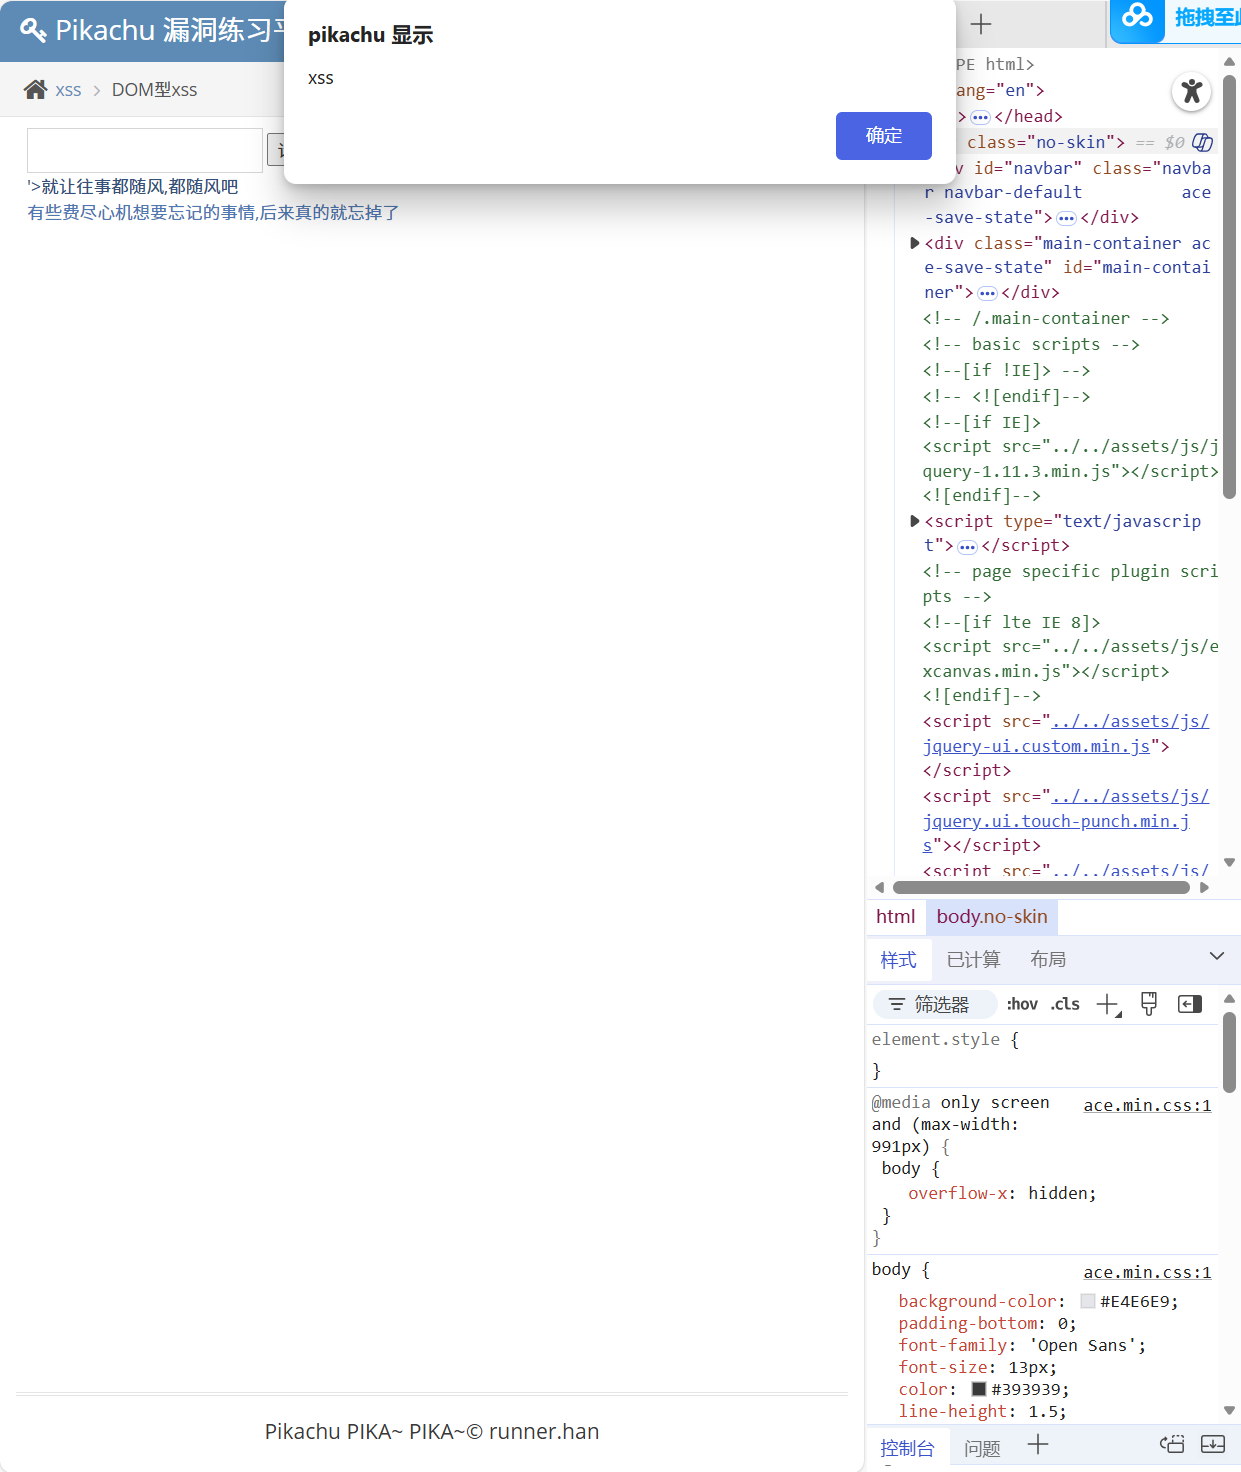Open color #393939 swatch picker

pyautogui.click(x=979, y=1389)
